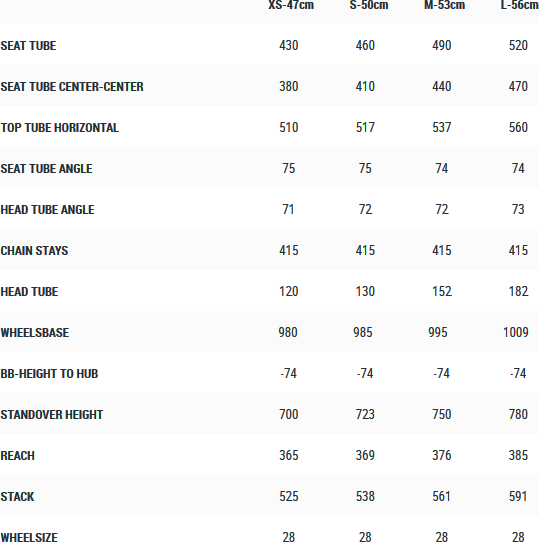
Task: Click the 723 standover height value
Action: tap(365, 414)
